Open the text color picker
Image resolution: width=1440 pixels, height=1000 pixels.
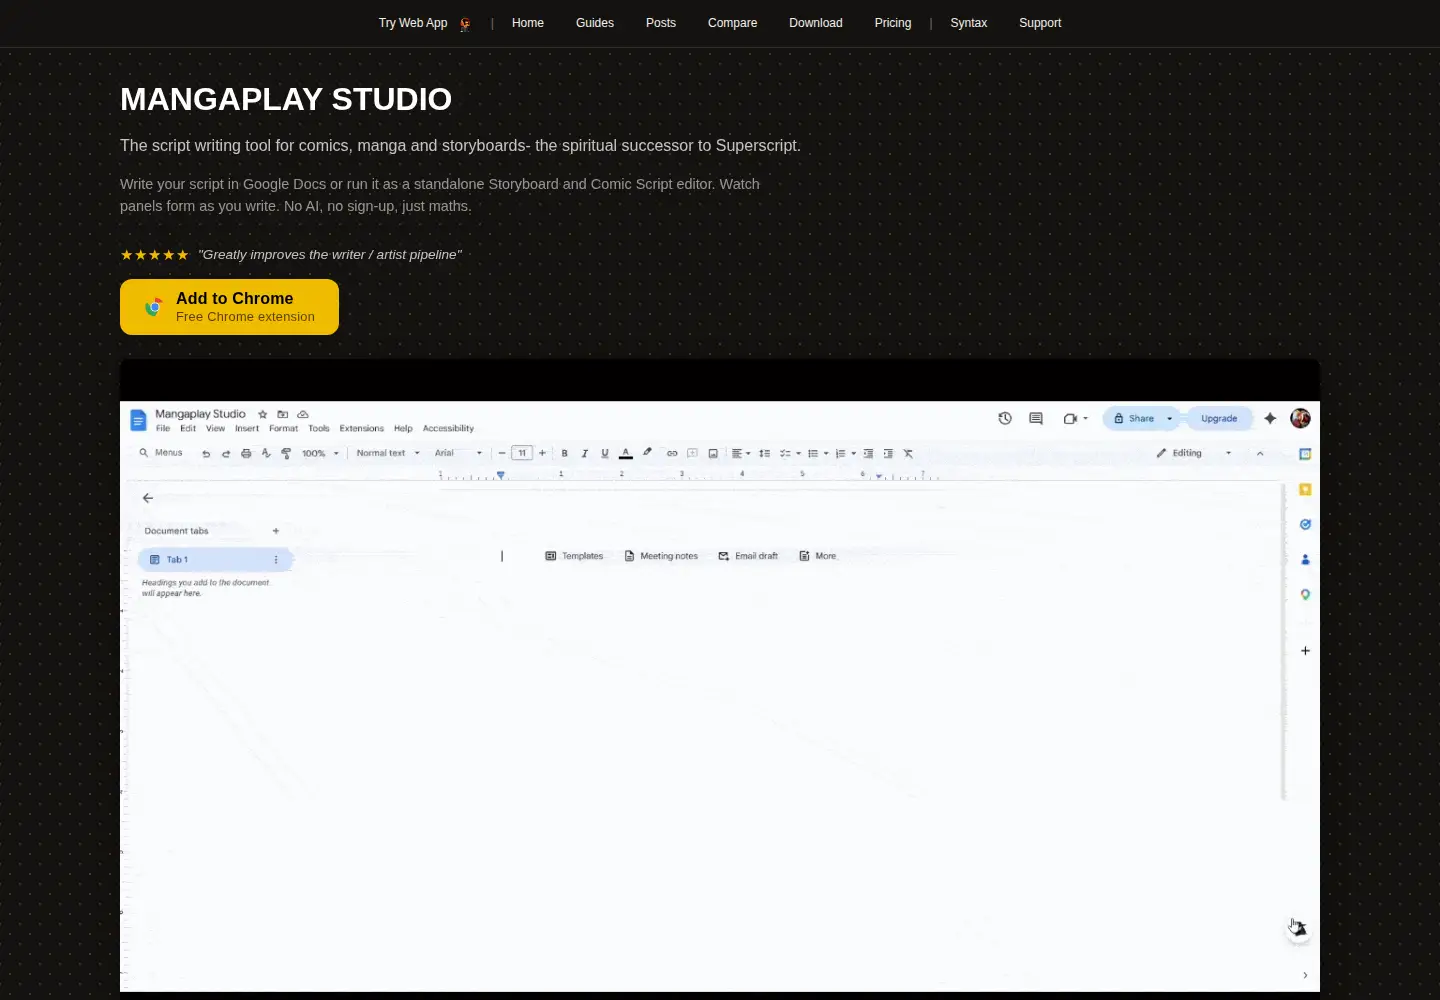[x=626, y=453]
